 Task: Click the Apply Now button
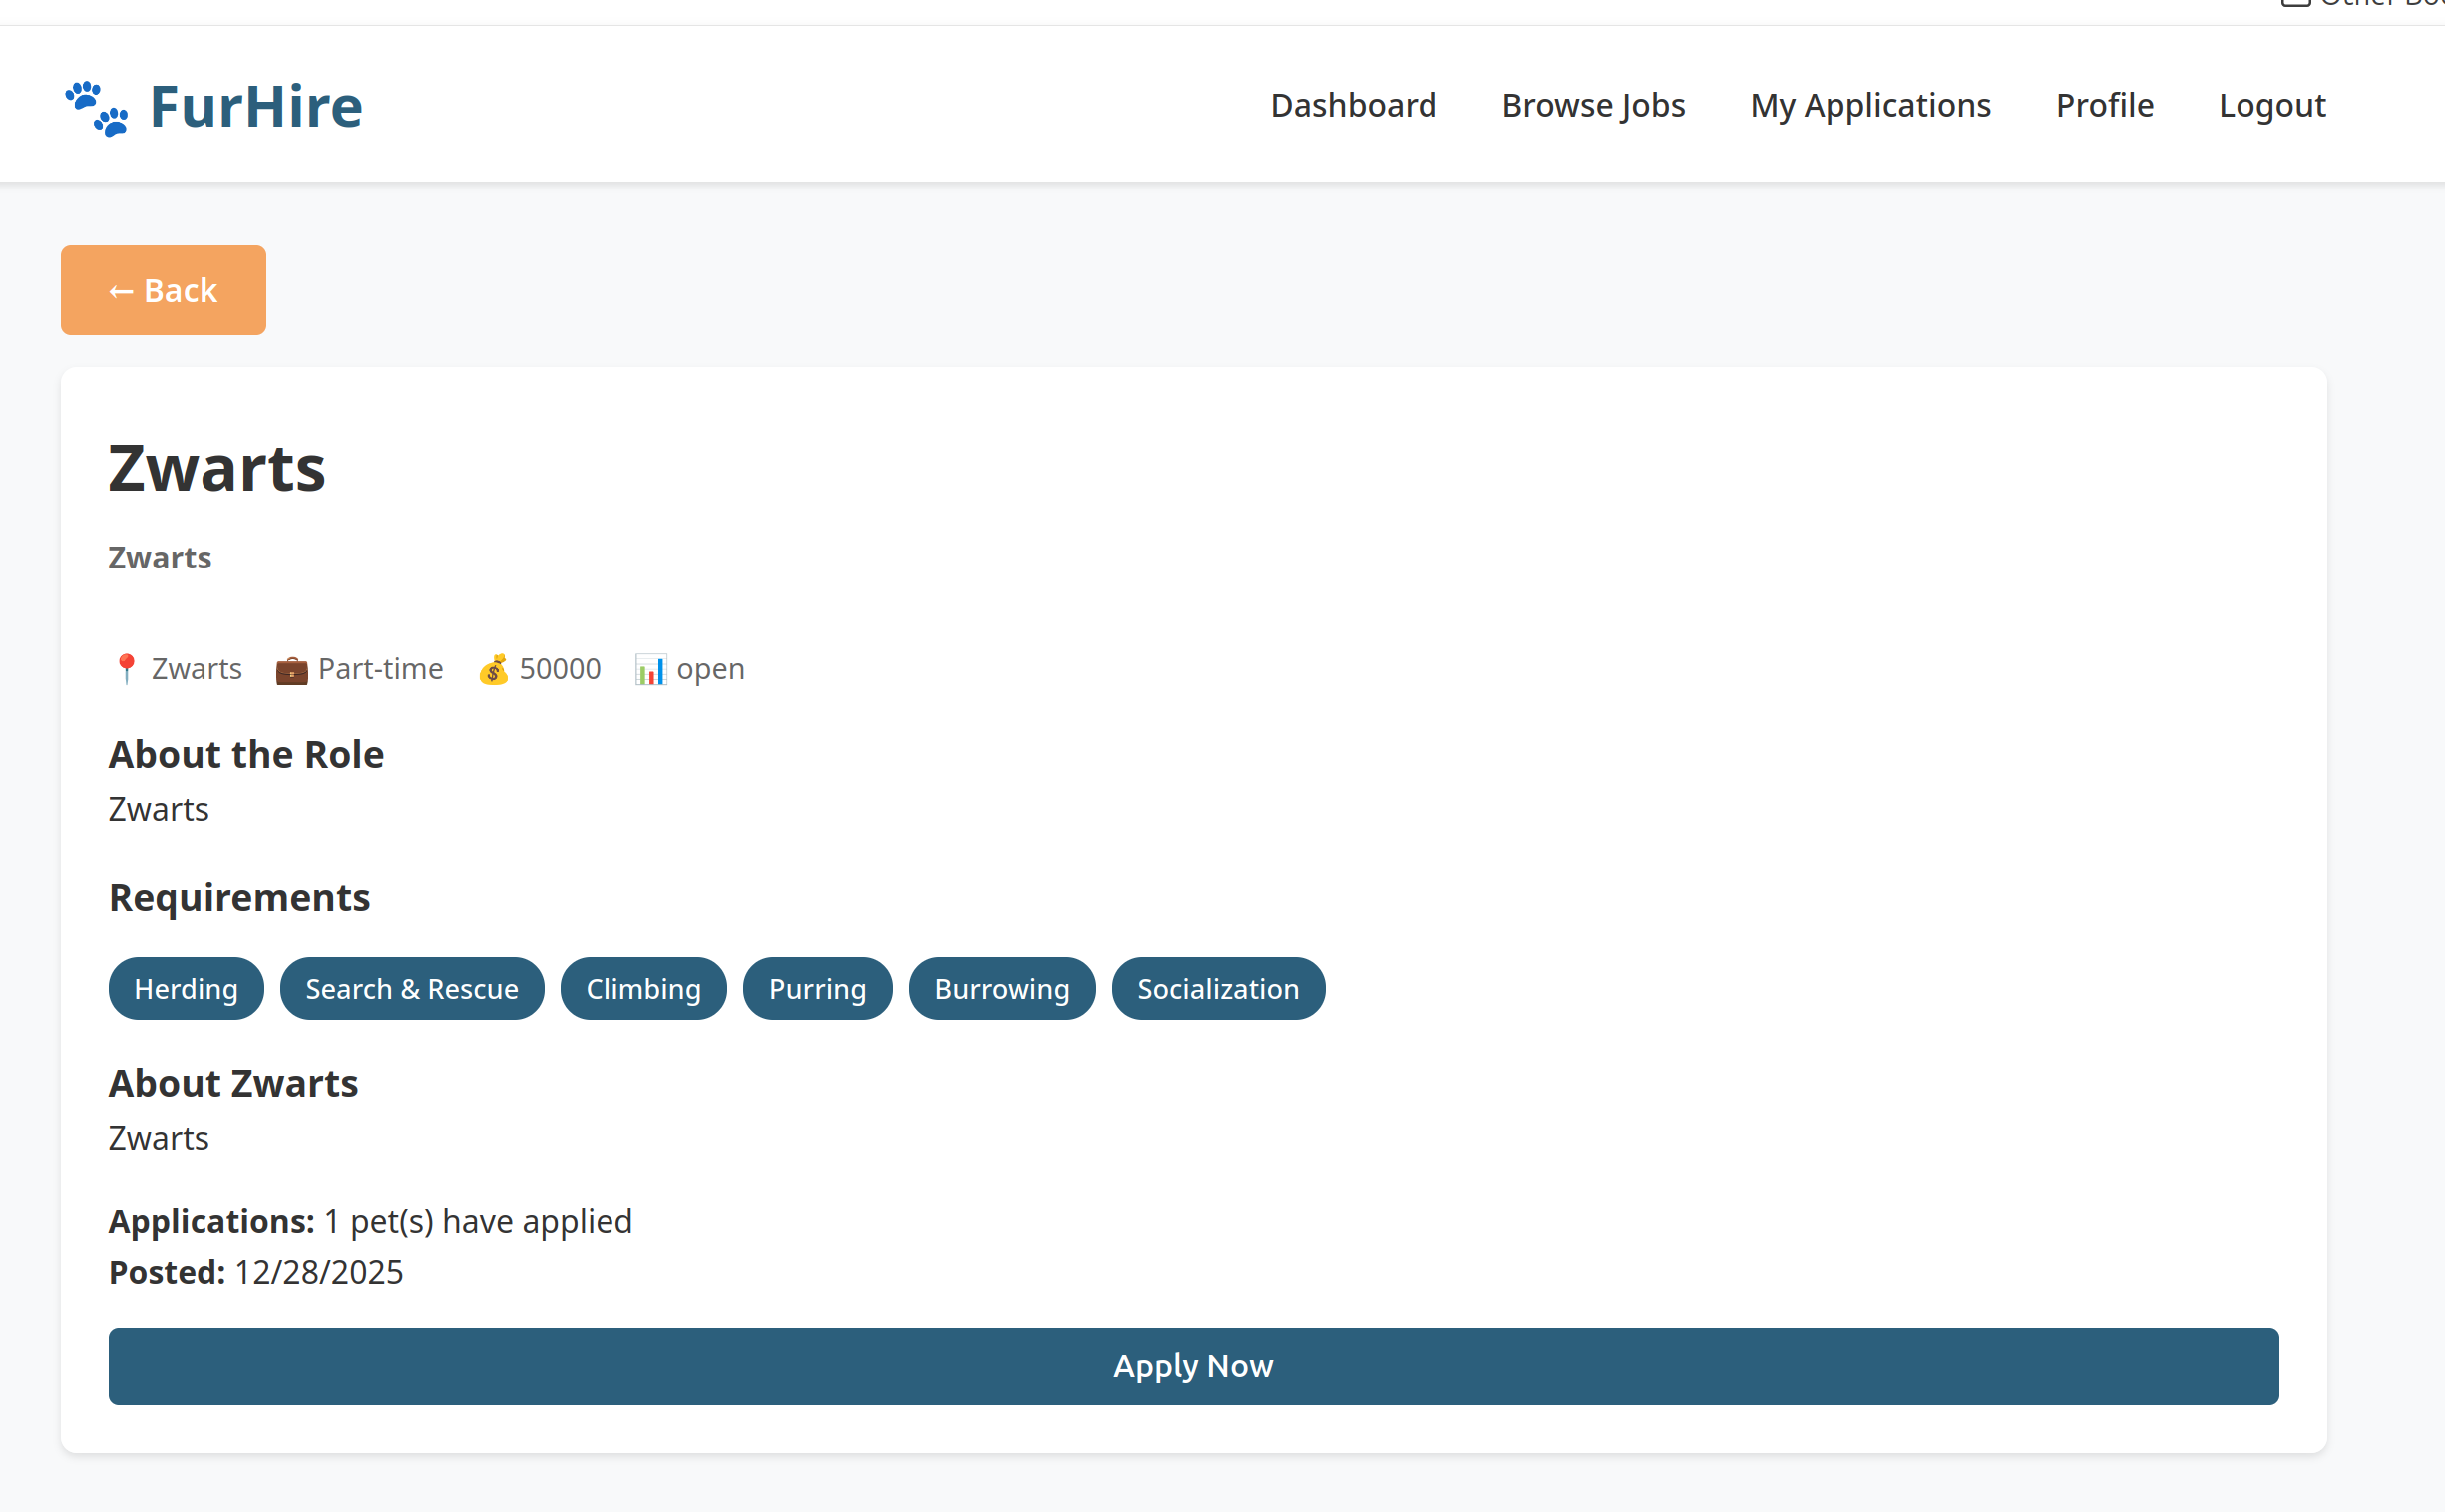pos(1193,1366)
